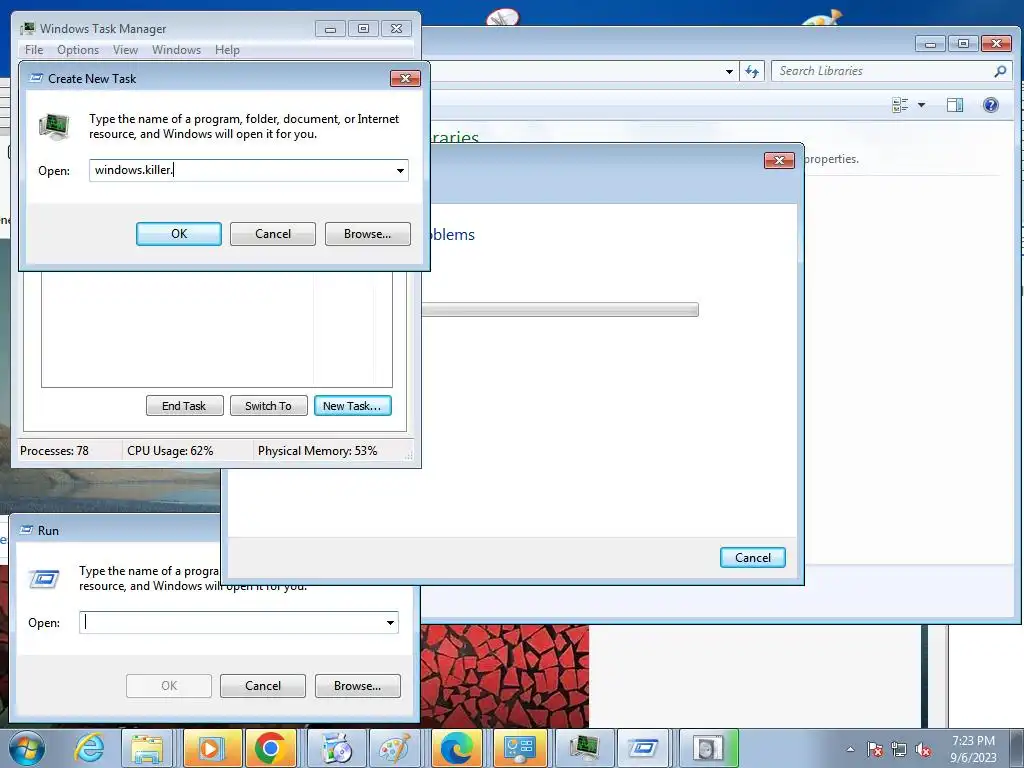Expand the Libraries address bar history dropdown
This screenshot has width=1024, height=768.
[x=729, y=71]
